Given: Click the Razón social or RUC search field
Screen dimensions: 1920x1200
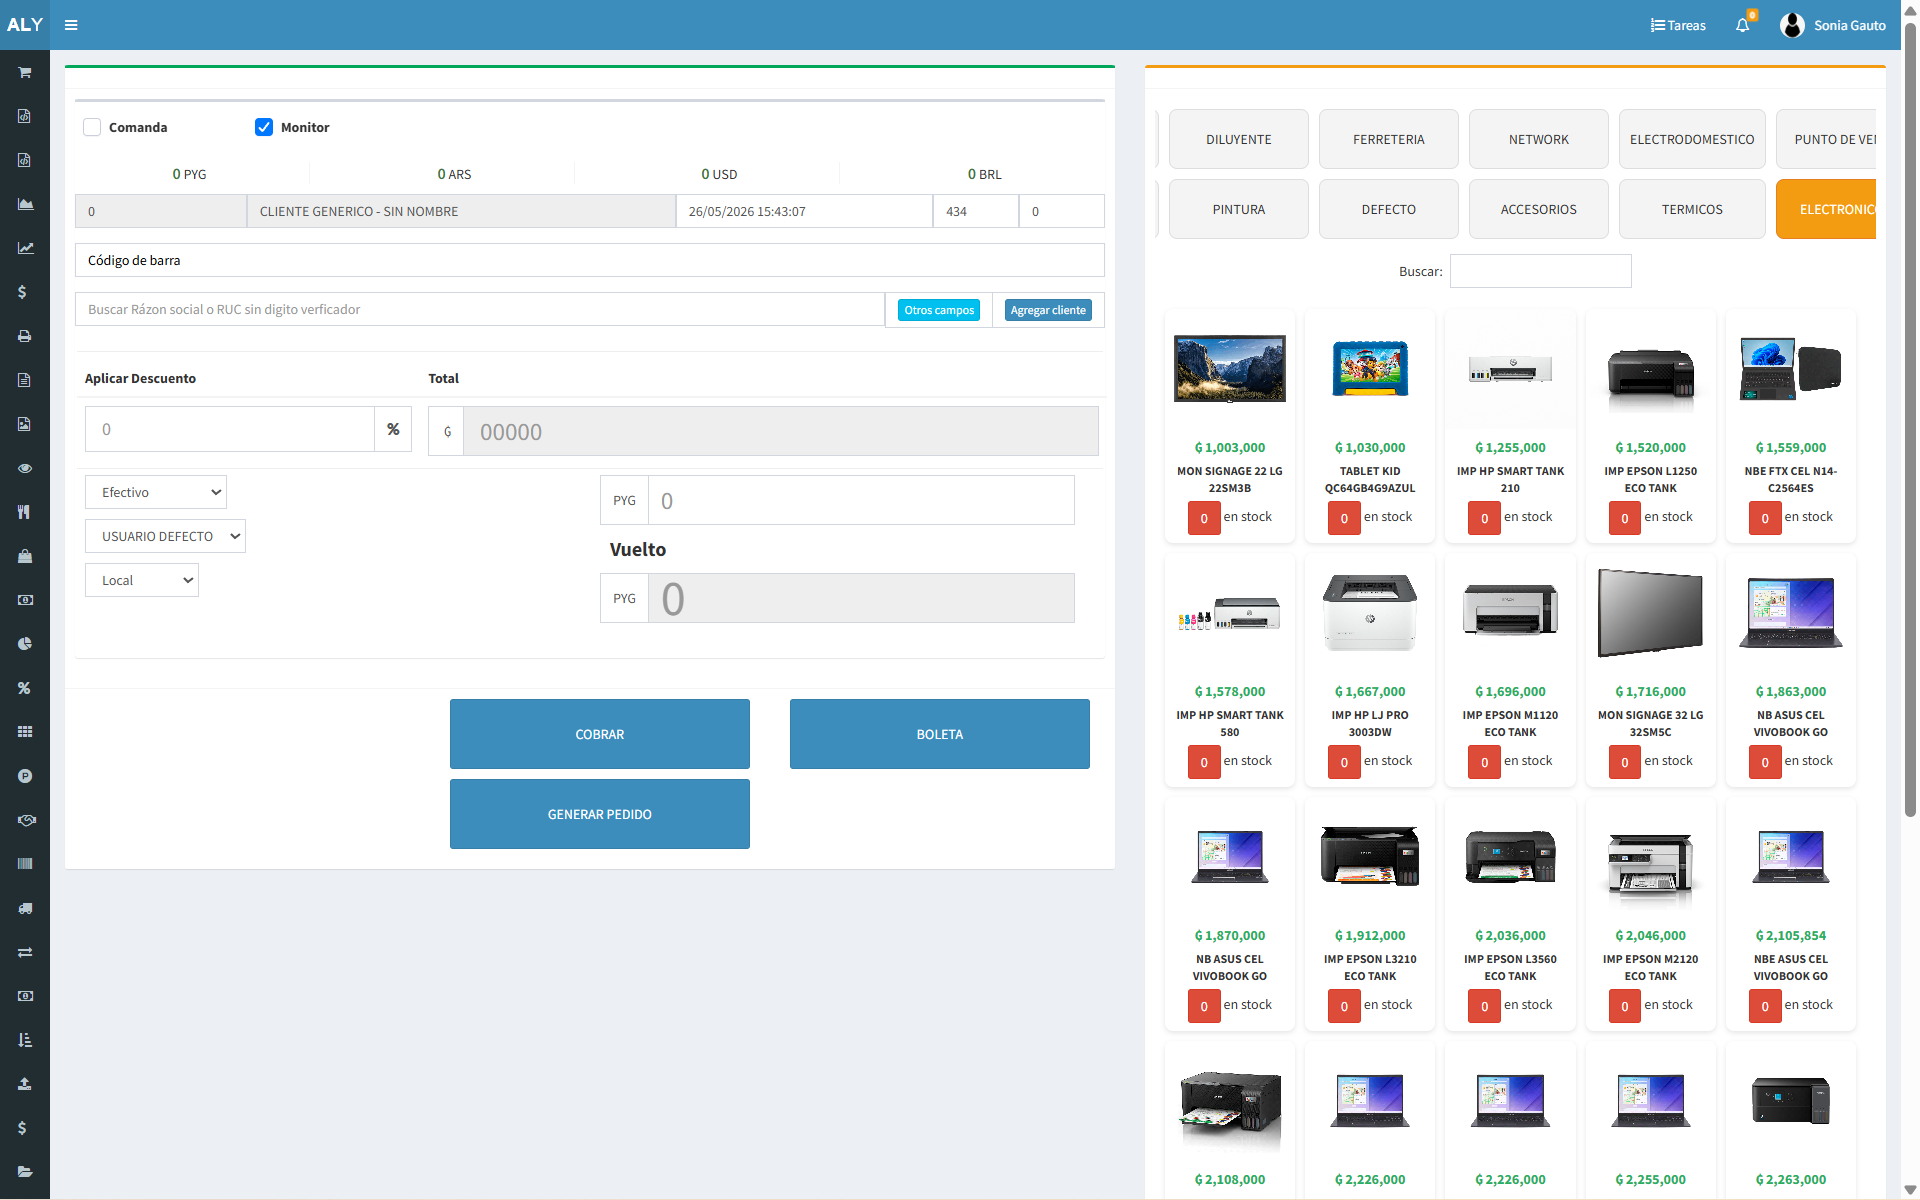Looking at the screenshot, I should (480, 309).
